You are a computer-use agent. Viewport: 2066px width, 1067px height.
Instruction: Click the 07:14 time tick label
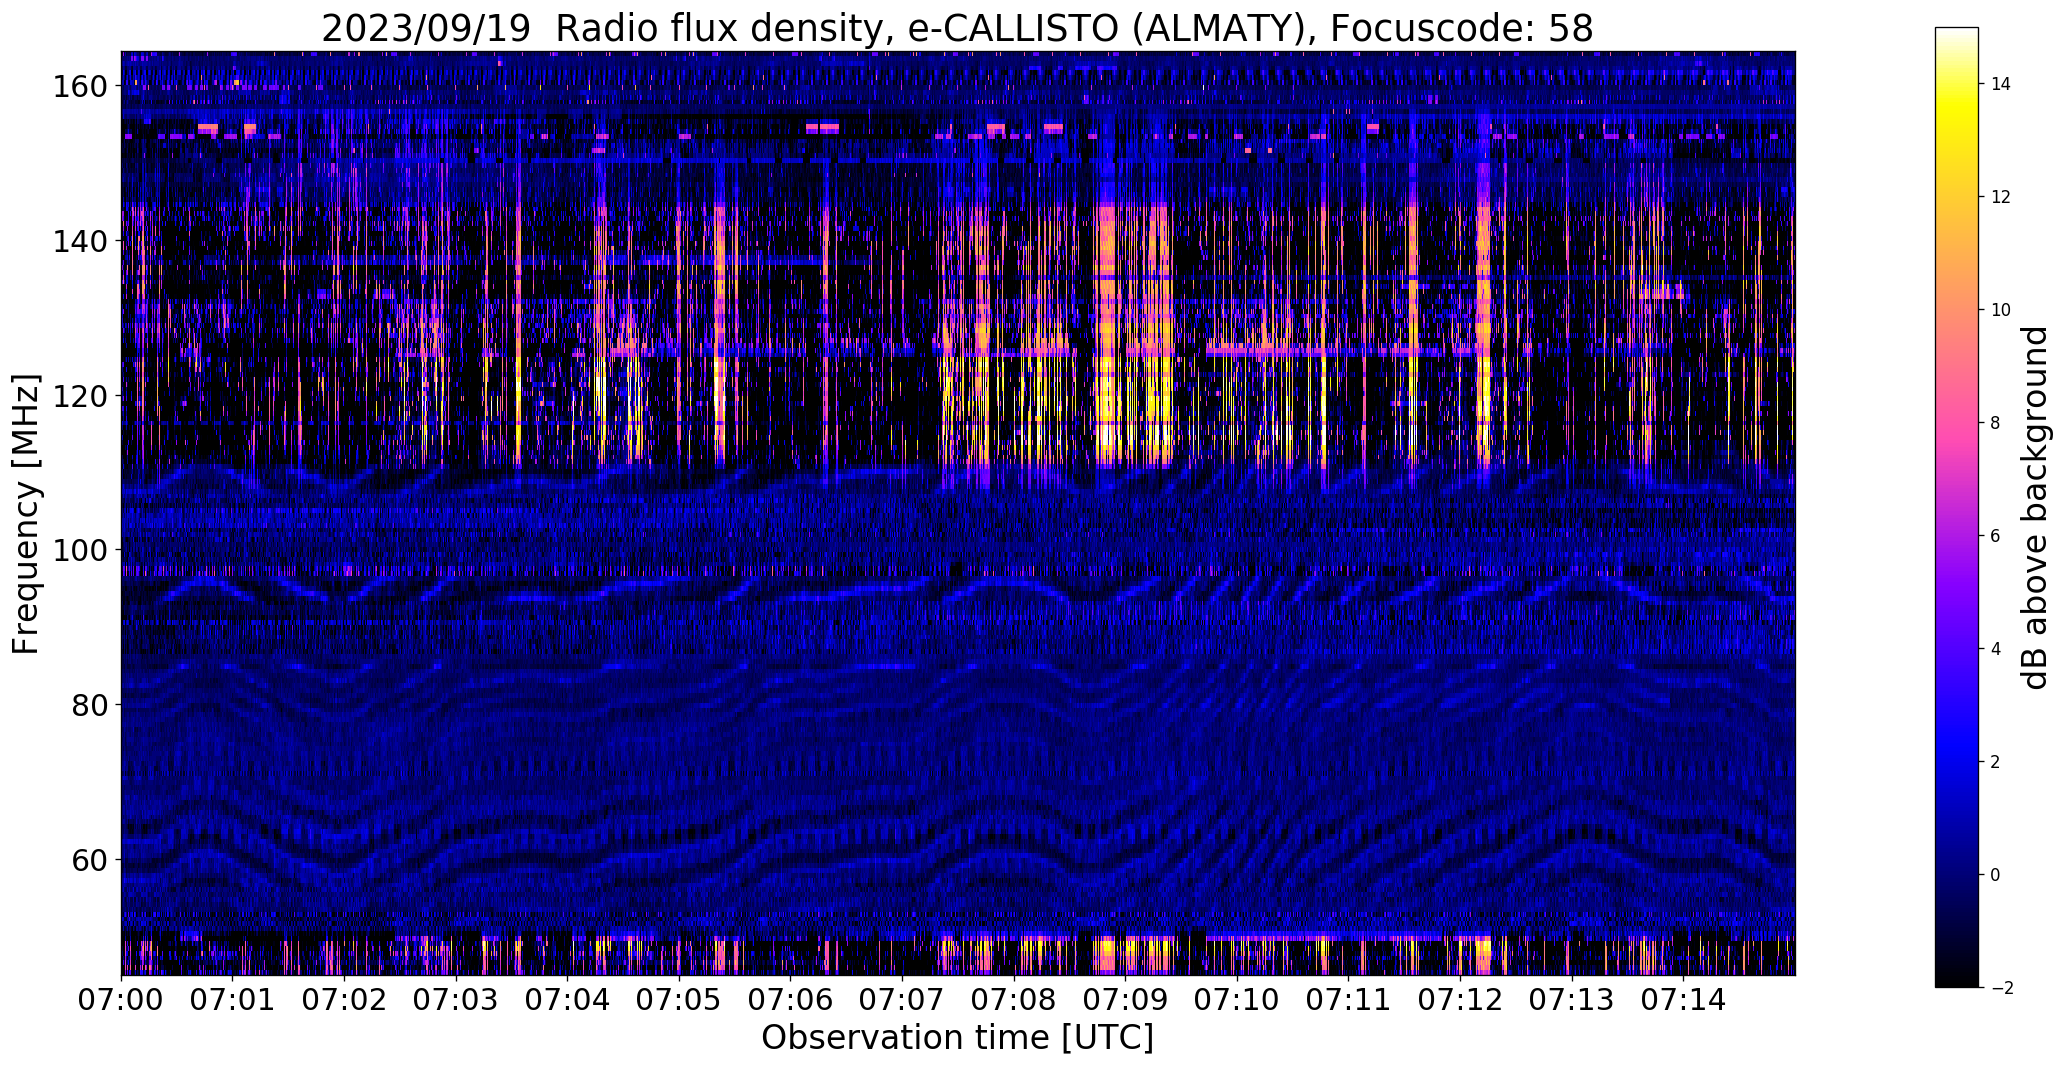click(x=1683, y=1000)
